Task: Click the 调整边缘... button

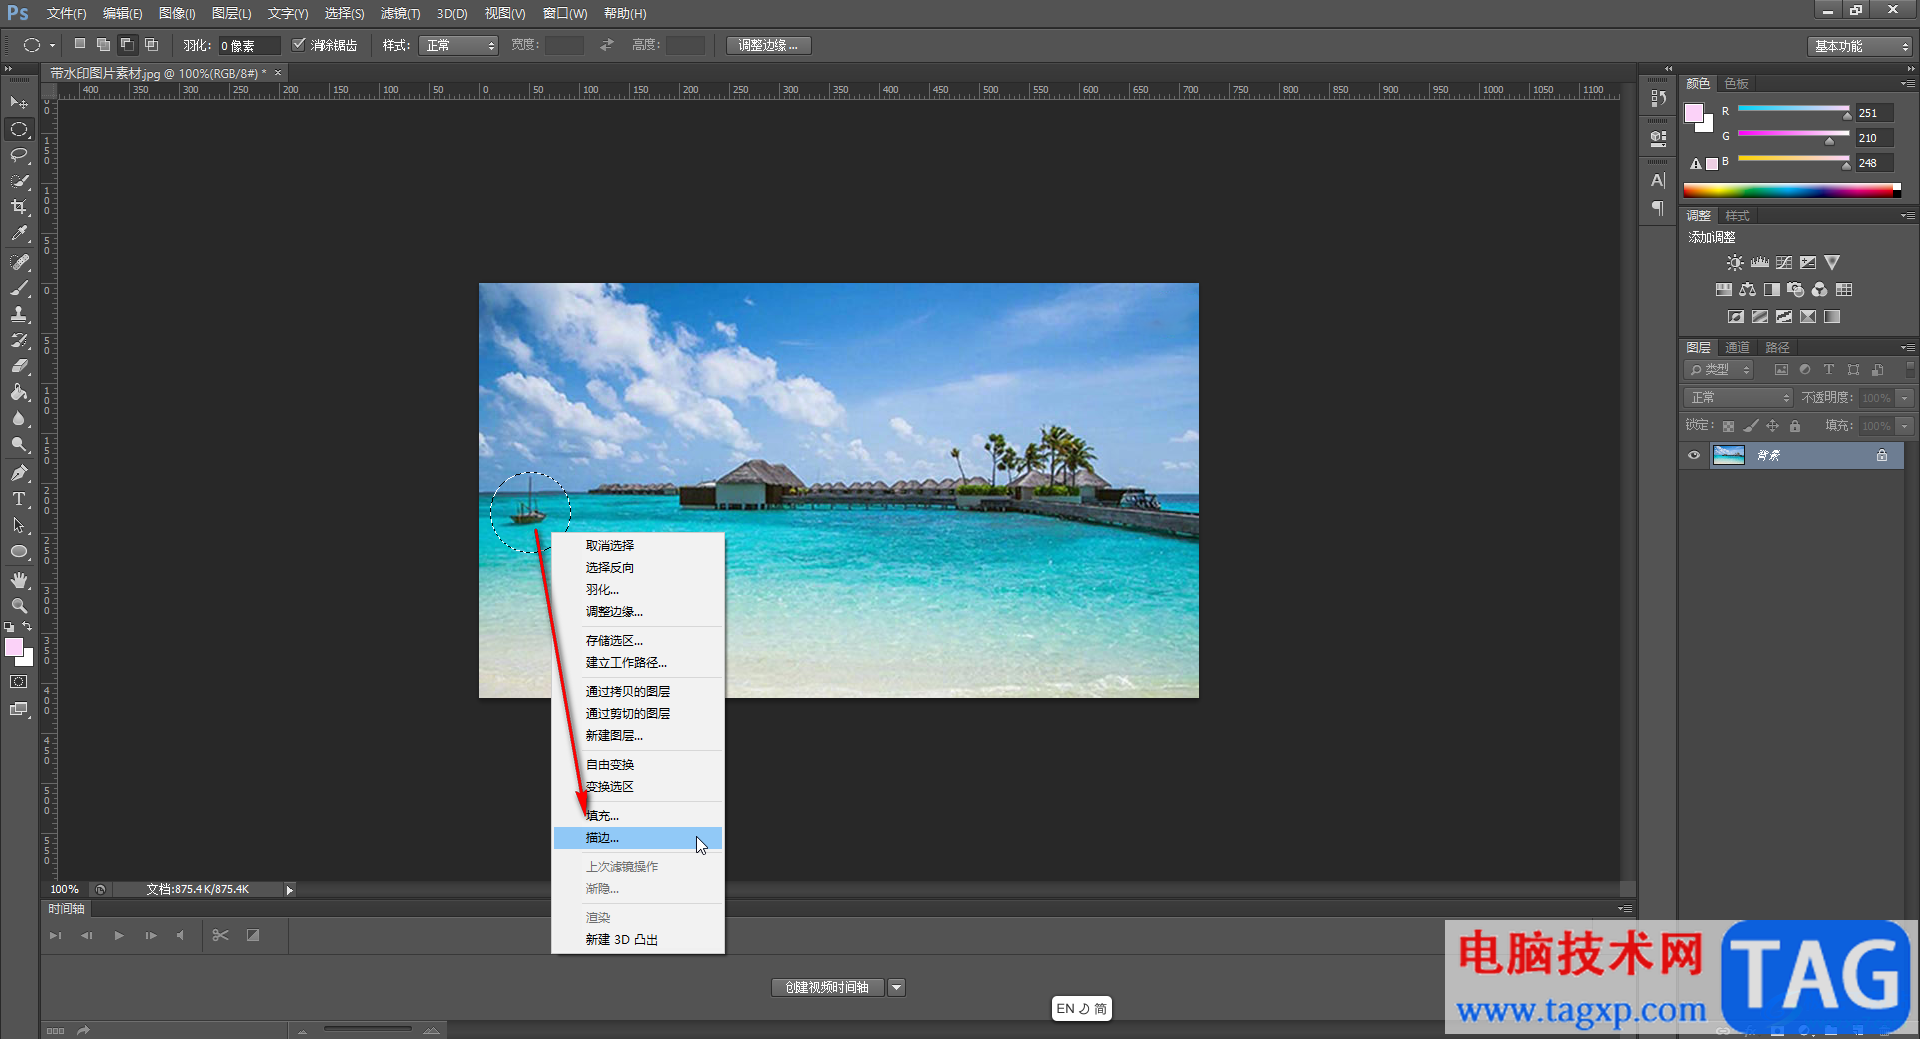Action: [768, 46]
